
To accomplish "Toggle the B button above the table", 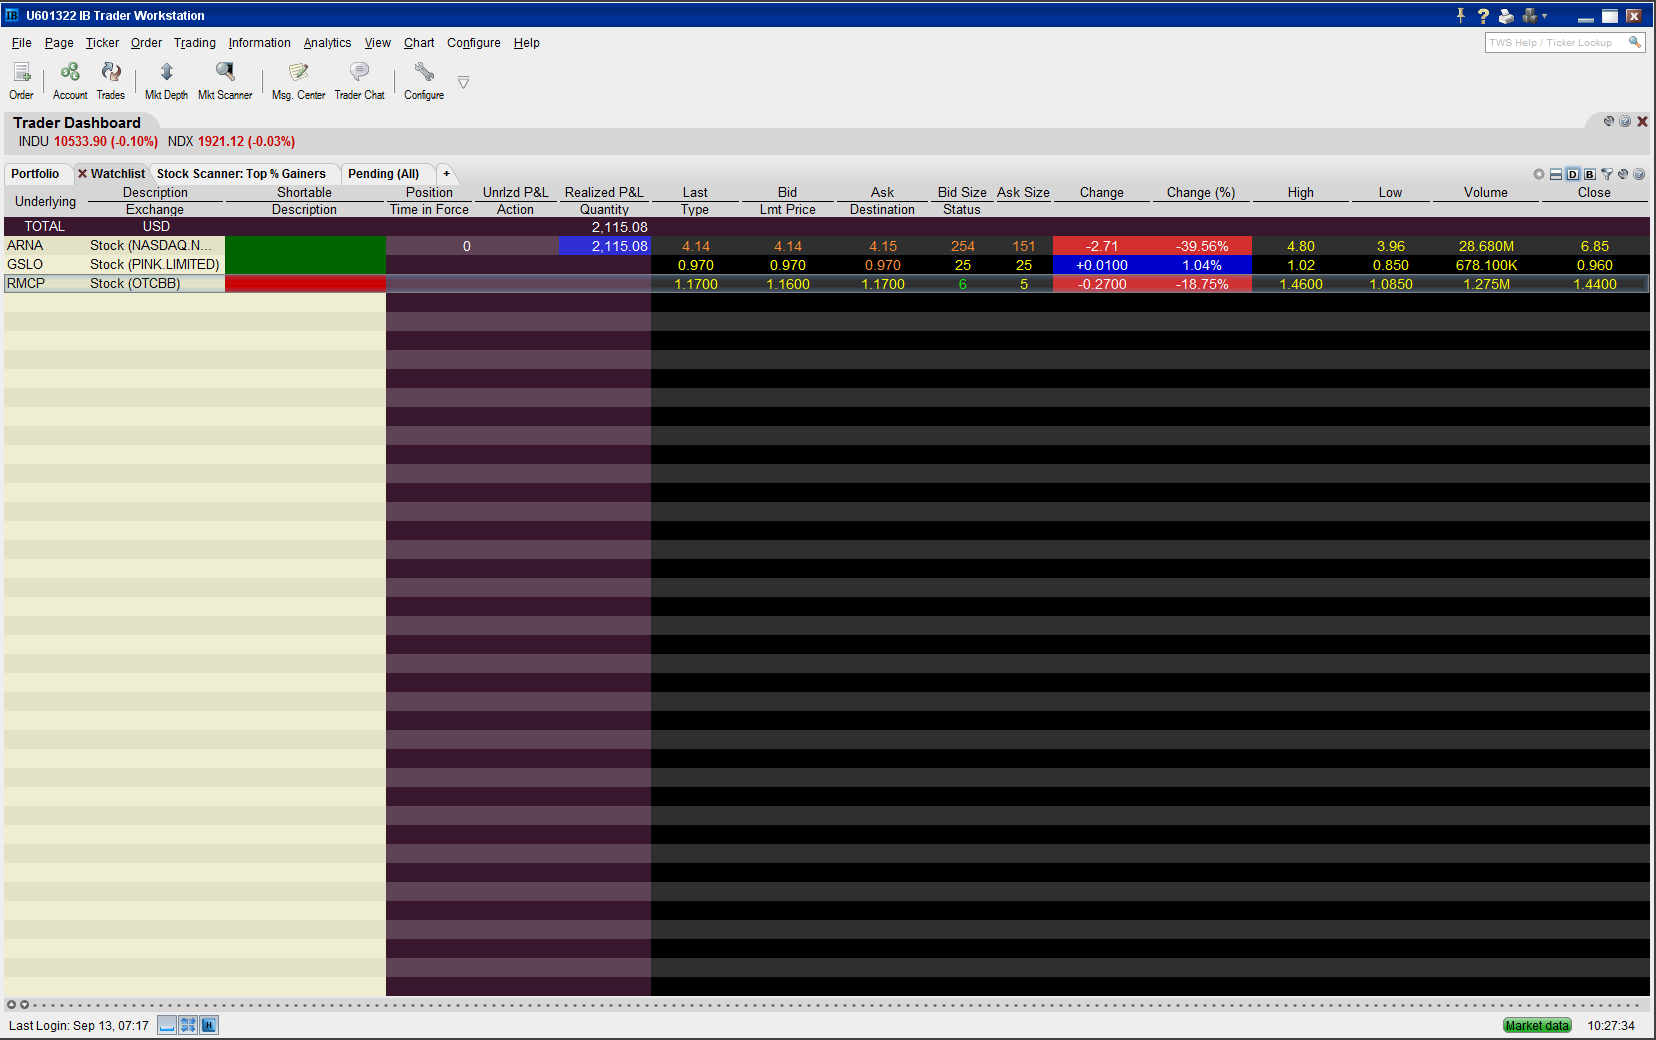I will pos(1590,174).
